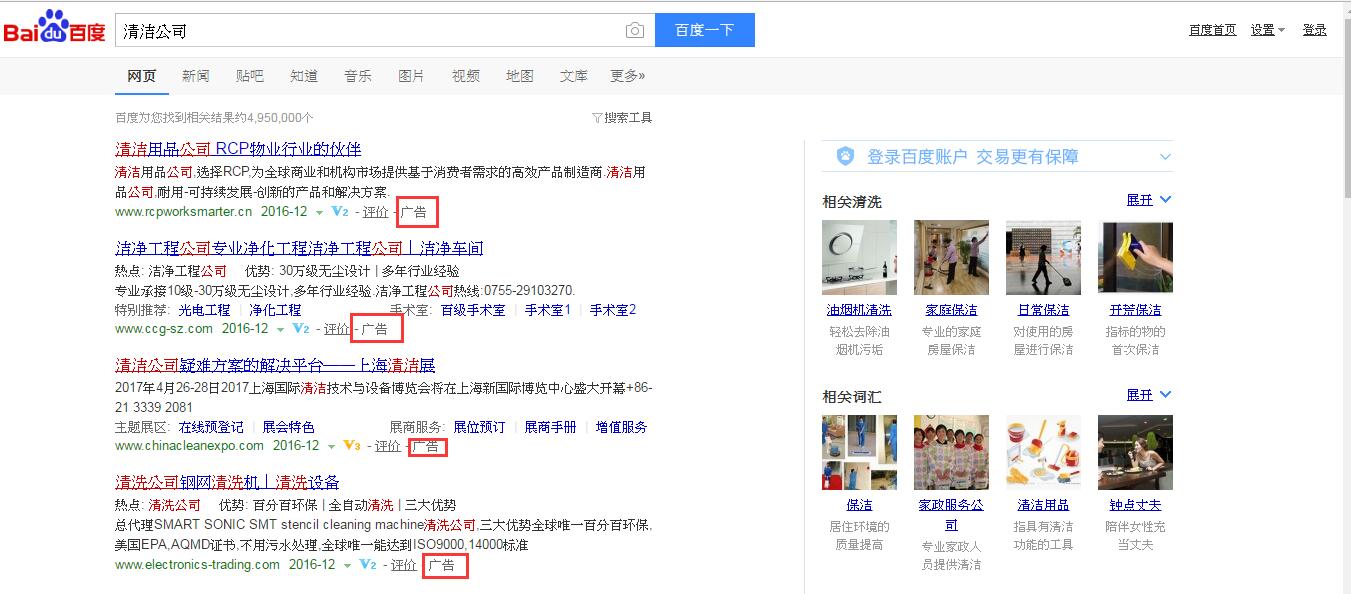This screenshot has width=1351, height=594.
Task: Click the 手术室1 sub-link
Action: point(548,310)
